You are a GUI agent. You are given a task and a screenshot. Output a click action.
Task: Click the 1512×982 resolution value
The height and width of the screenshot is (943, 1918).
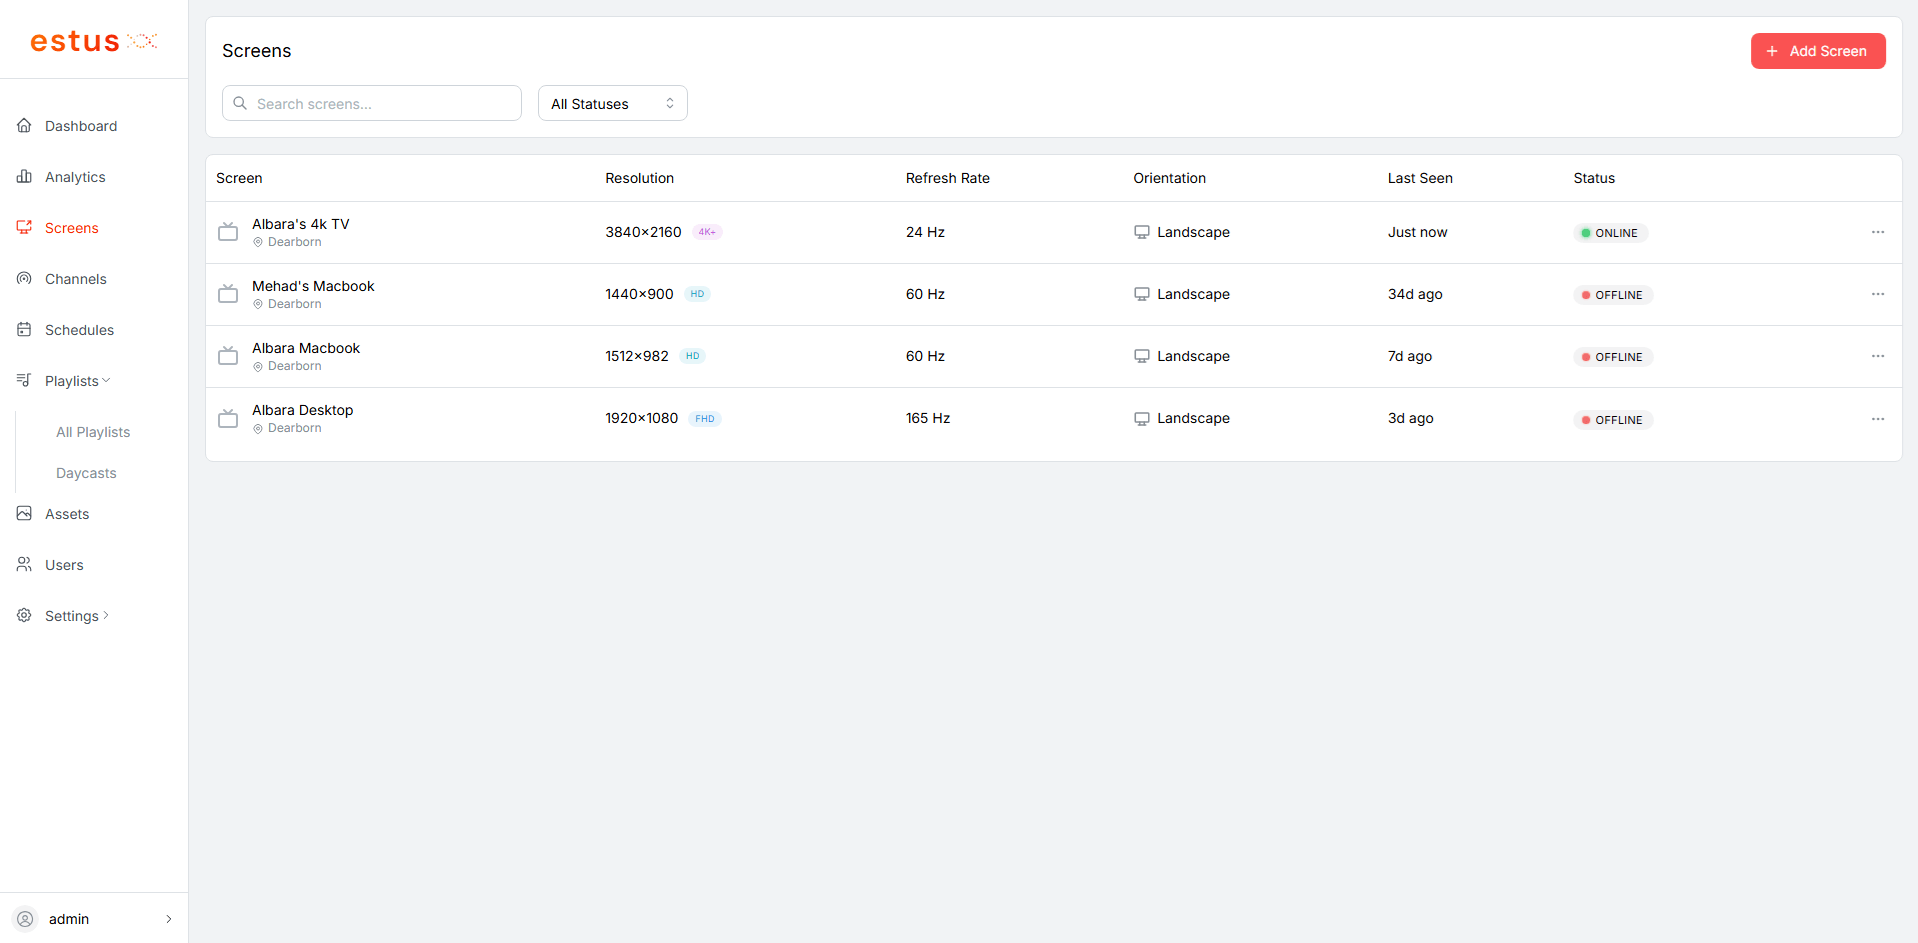(x=637, y=356)
